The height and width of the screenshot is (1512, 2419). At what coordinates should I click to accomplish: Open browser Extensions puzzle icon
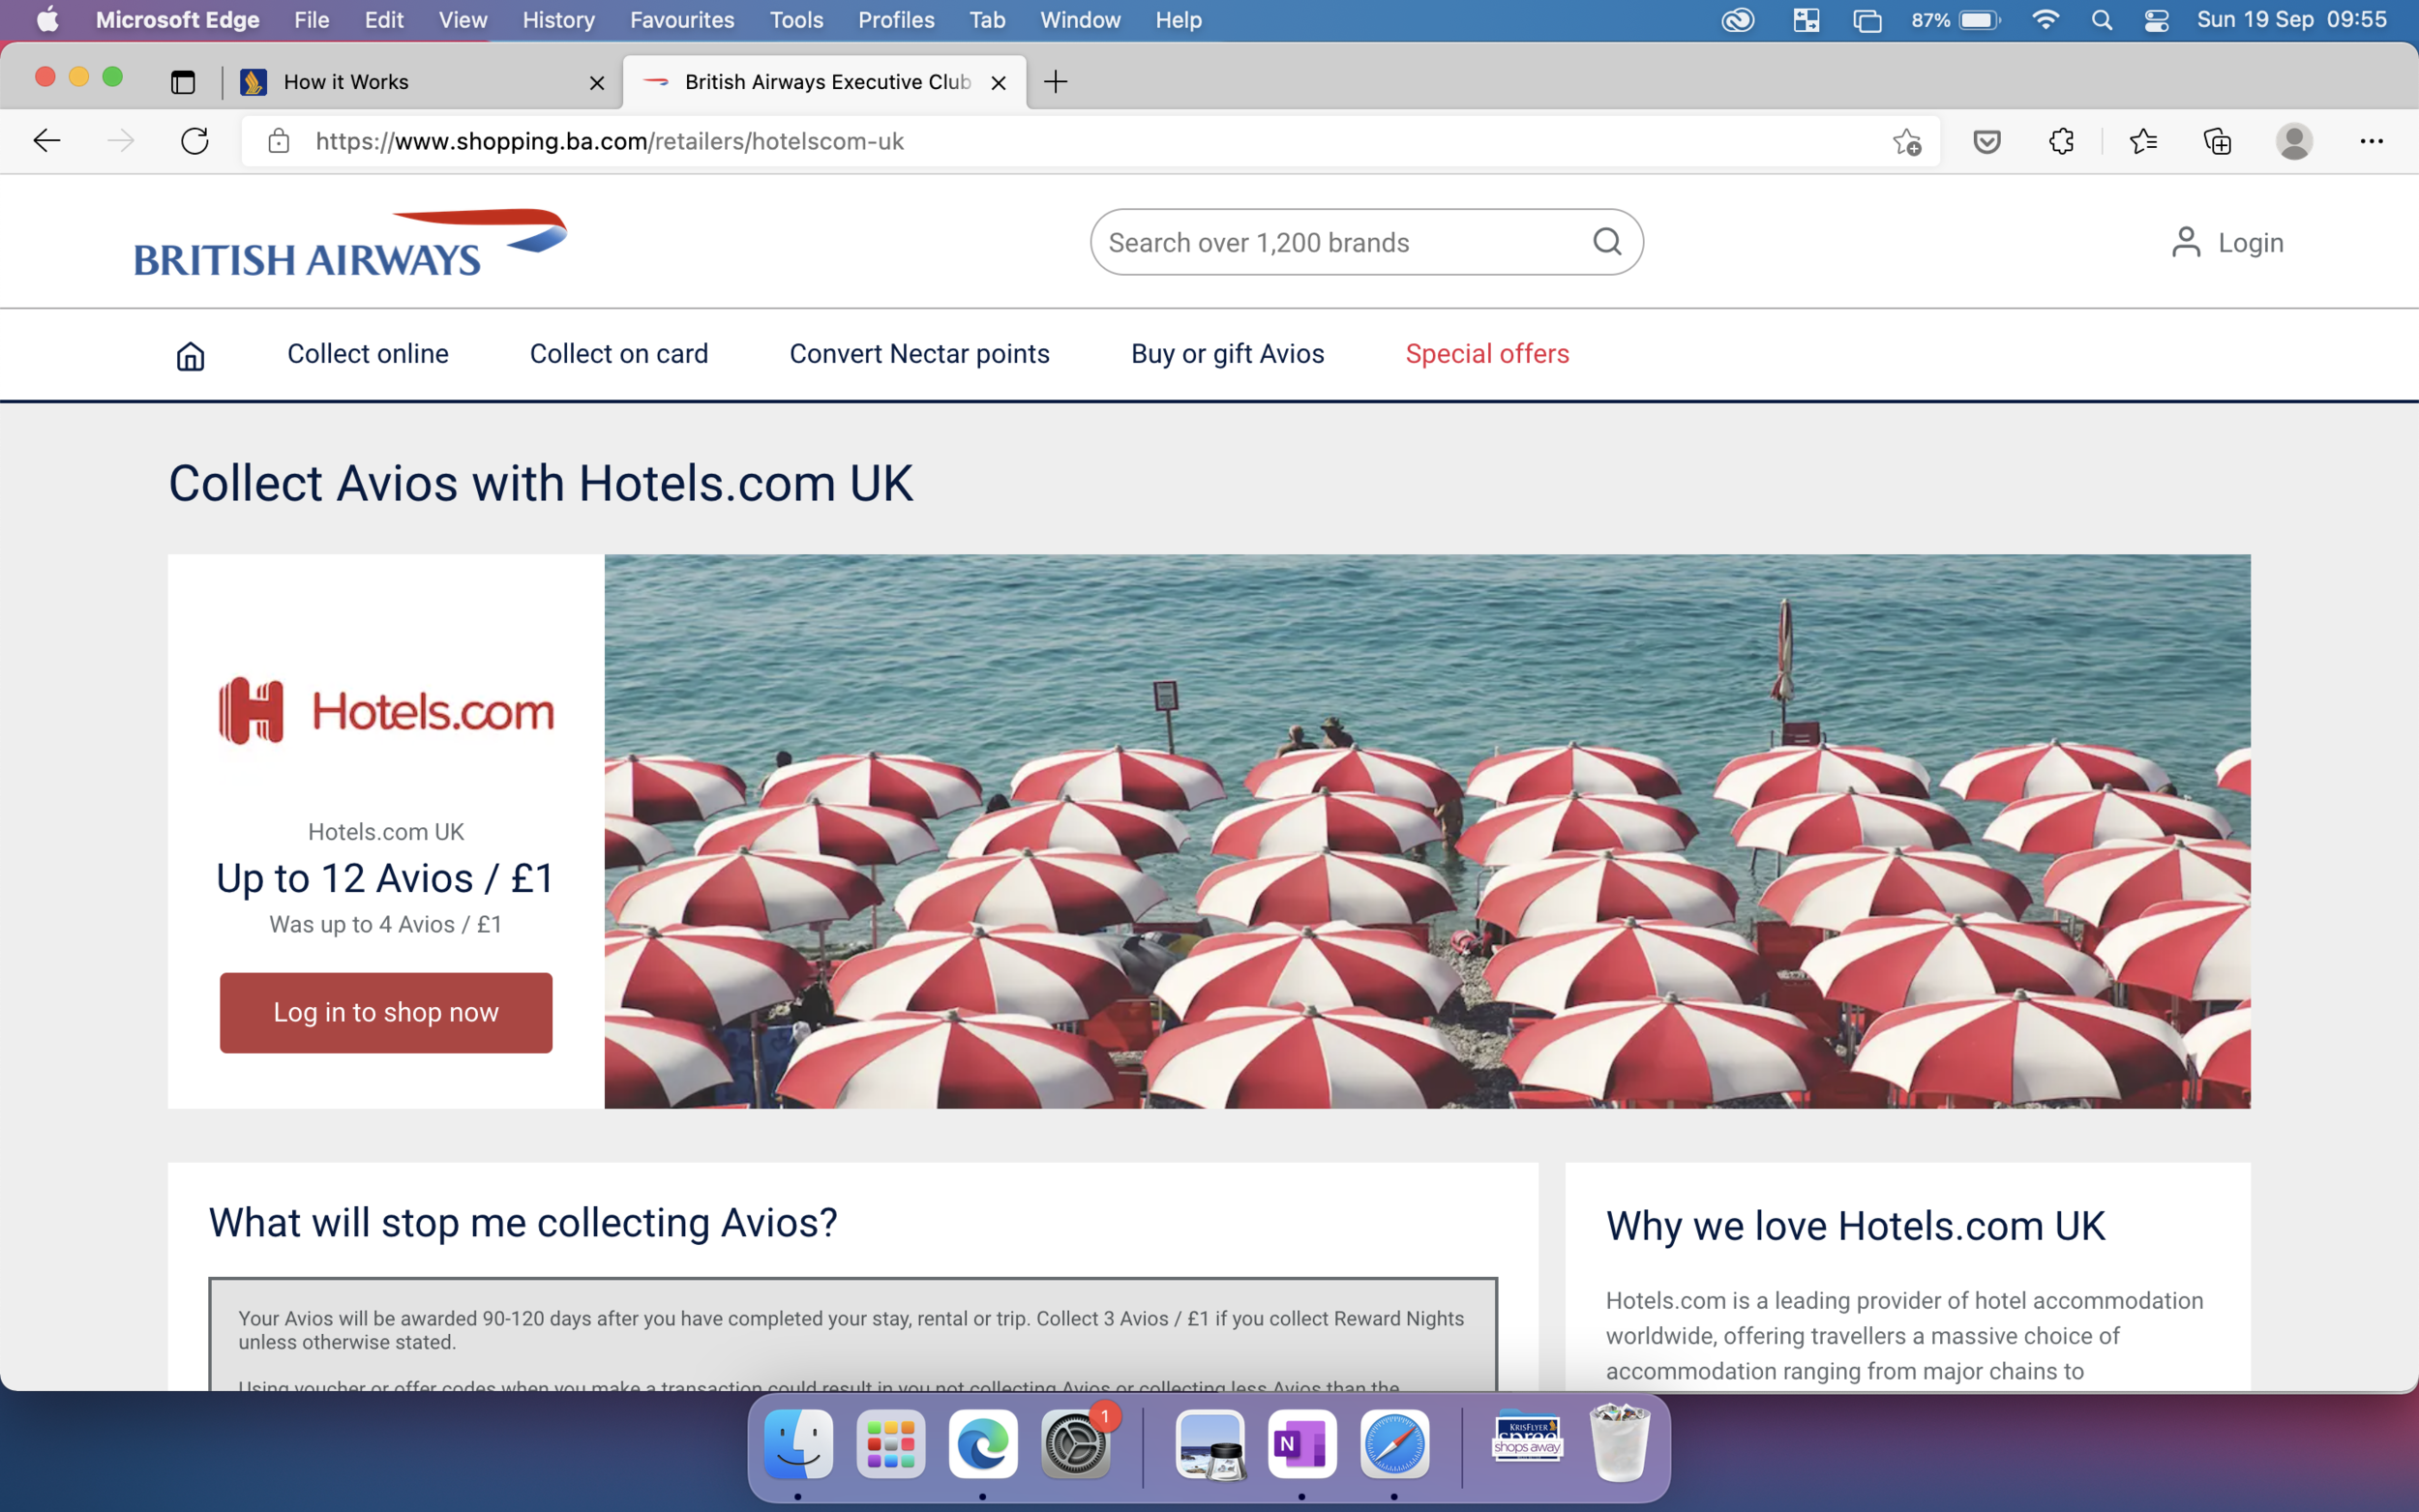click(2061, 141)
